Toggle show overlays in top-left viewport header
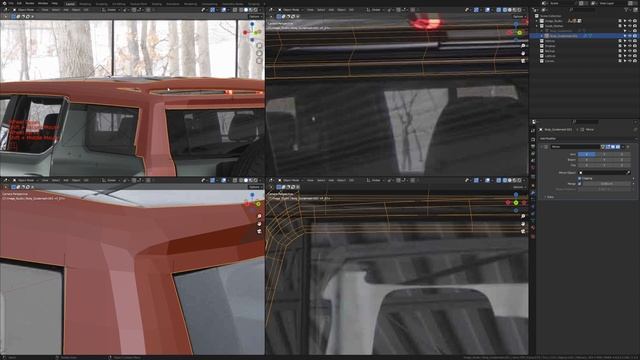The height and width of the screenshot is (360, 640). (224, 10)
